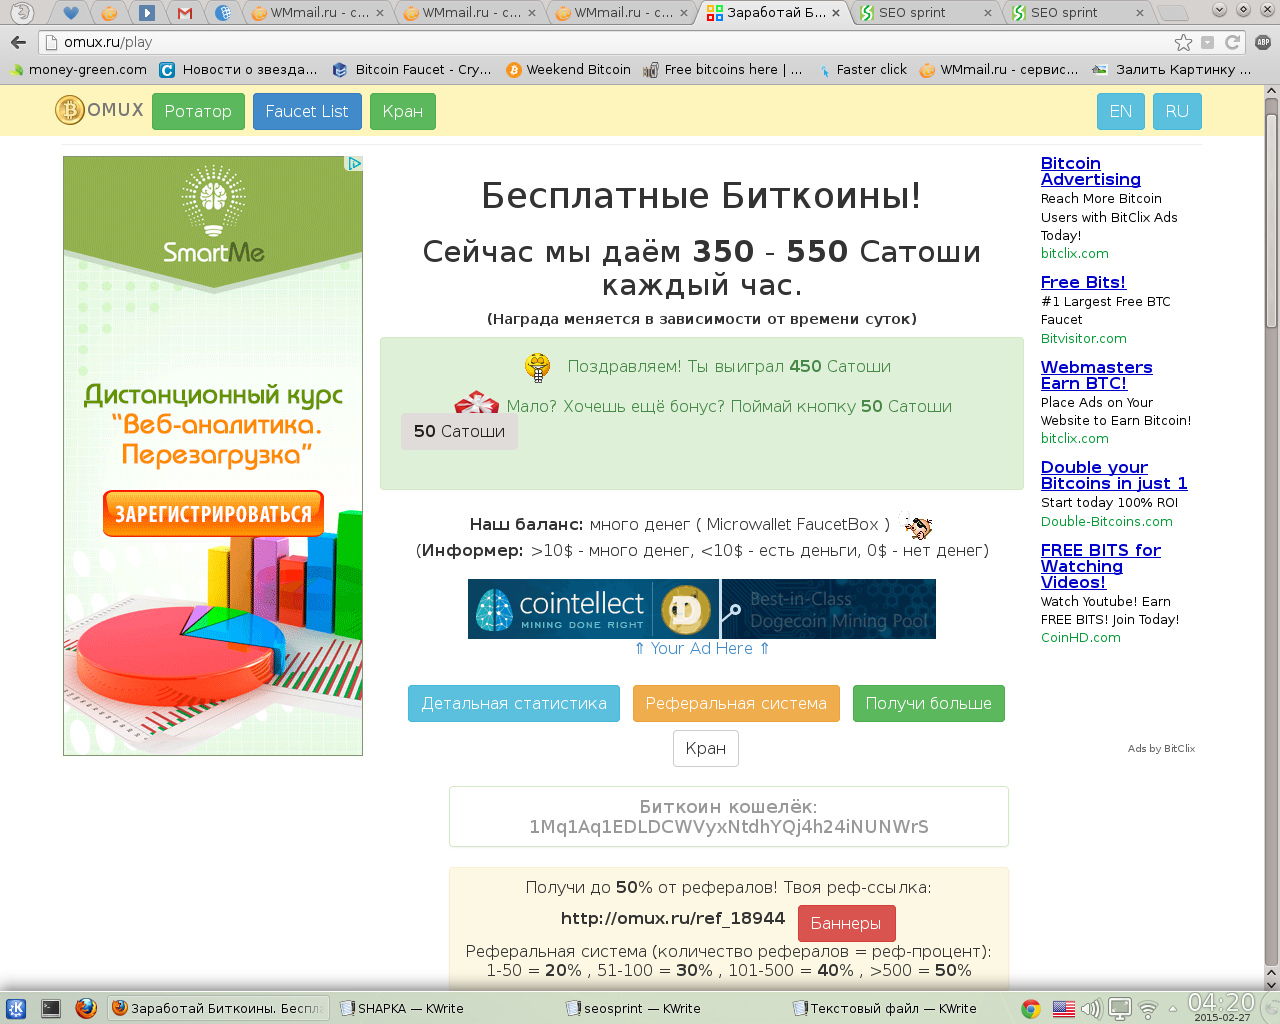Click the gift box bonus icon
Viewport: 1280px width, 1024px height.
coord(477,403)
